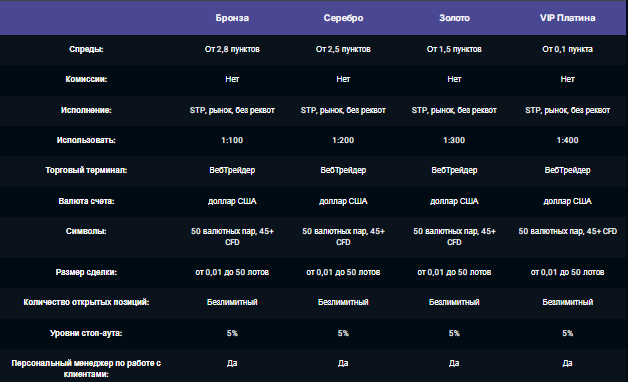Click the Персональный менеджер по работе с клиентами label
Viewport: 628px width, 382px height.
(86, 368)
